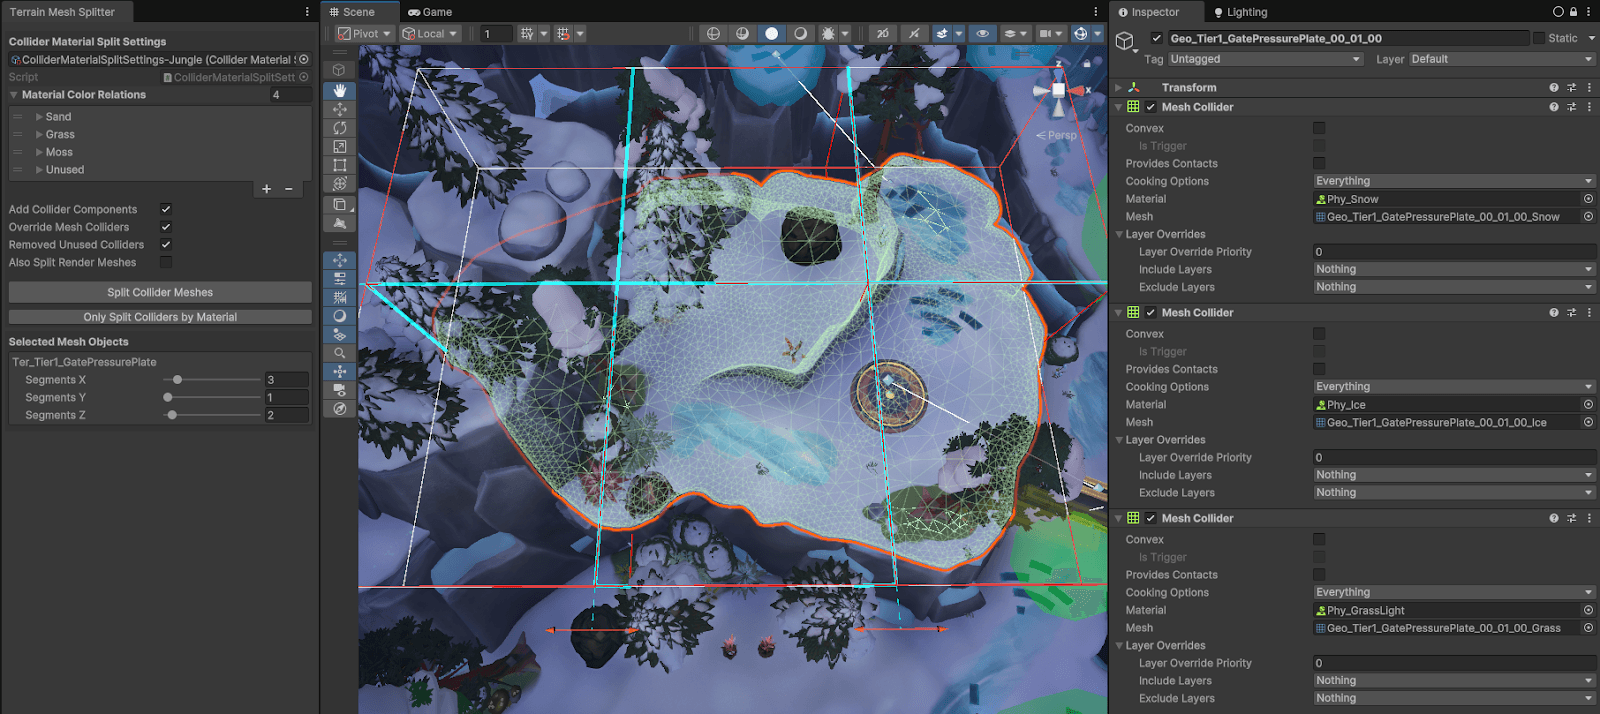Open help for the first Mesh Collider
Viewport: 1600px width, 714px height.
1554,107
